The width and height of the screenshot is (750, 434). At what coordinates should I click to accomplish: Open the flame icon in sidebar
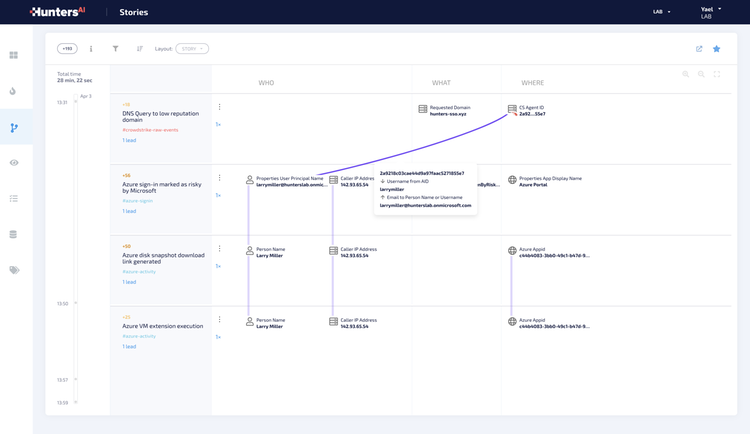pos(13,91)
